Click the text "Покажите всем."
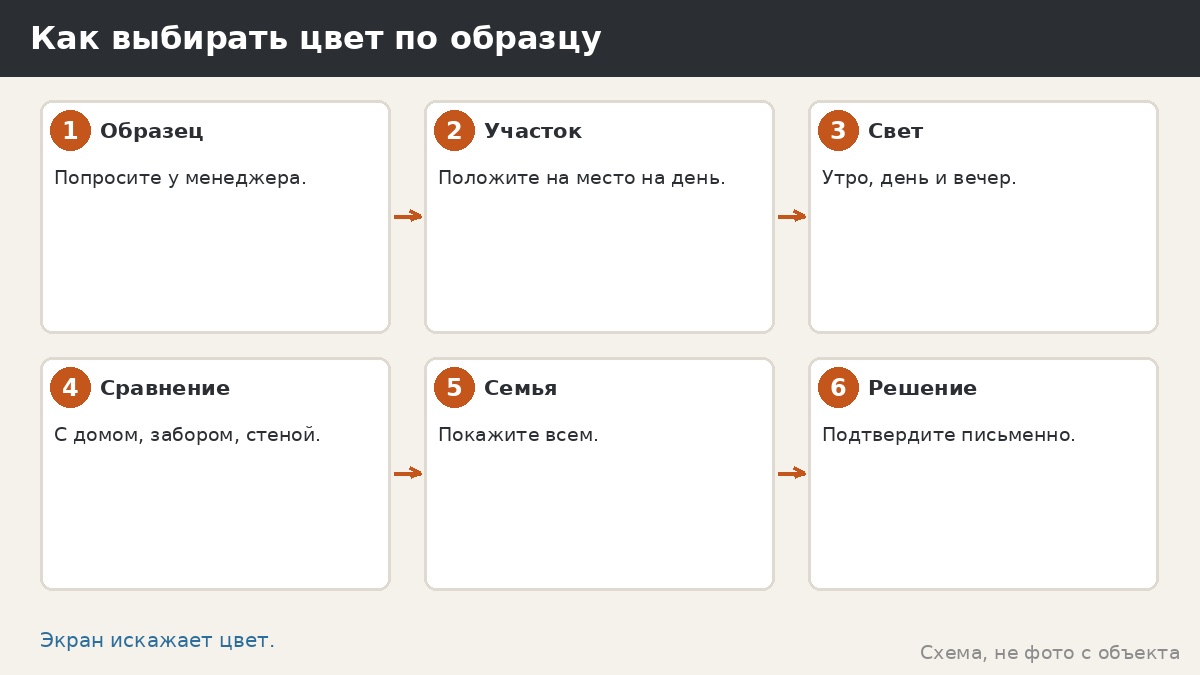This screenshot has width=1200, height=675. click(x=518, y=436)
